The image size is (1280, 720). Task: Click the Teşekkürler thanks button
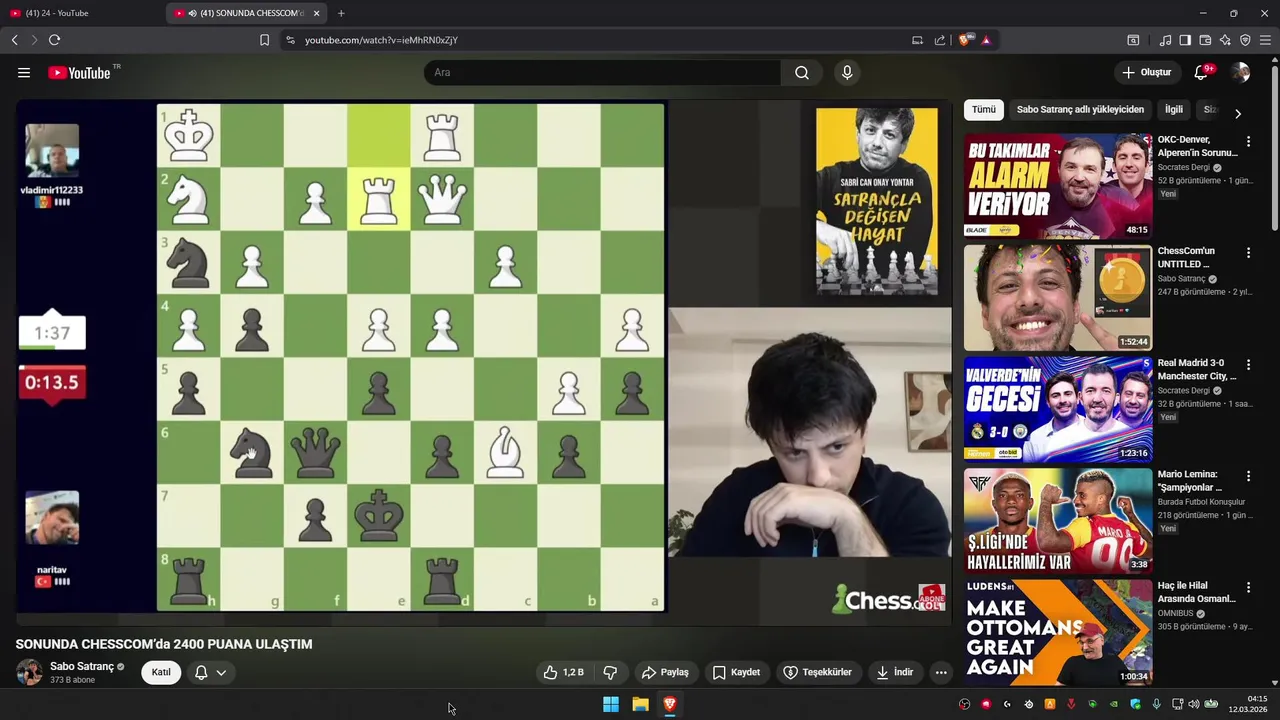click(x=817, y=672)
